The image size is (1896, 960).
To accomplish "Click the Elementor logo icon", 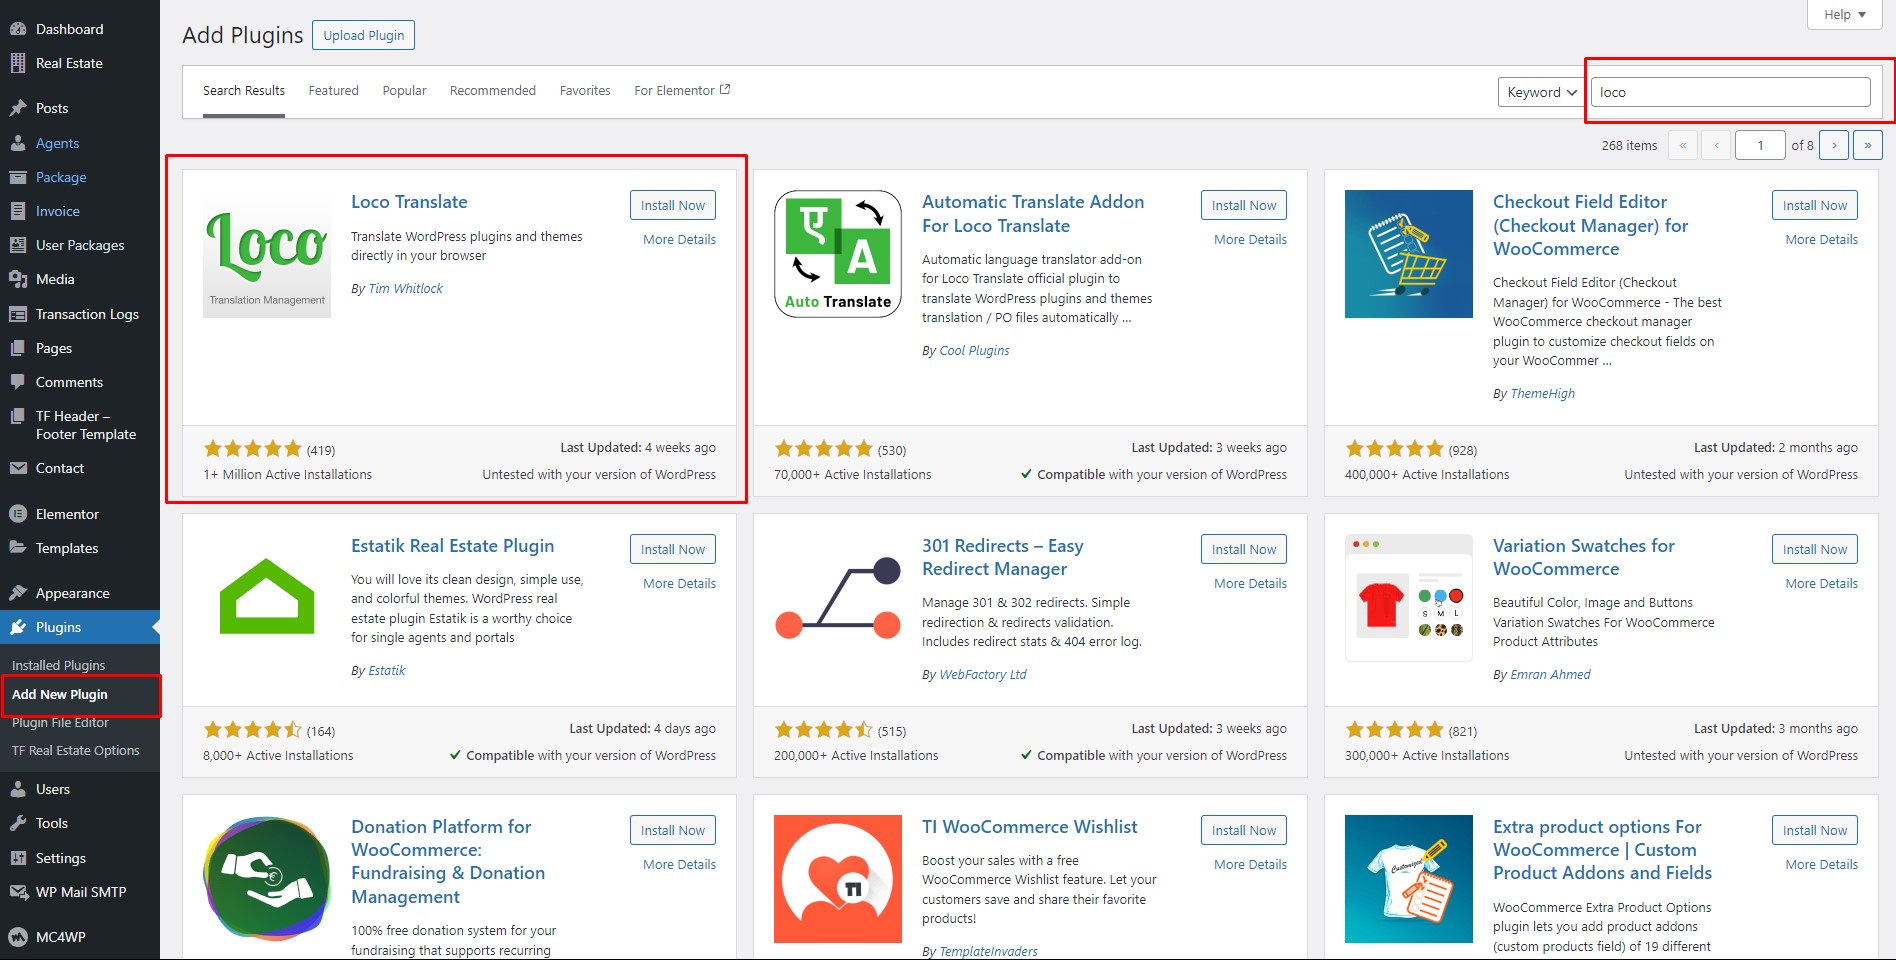I will [18, 514].
